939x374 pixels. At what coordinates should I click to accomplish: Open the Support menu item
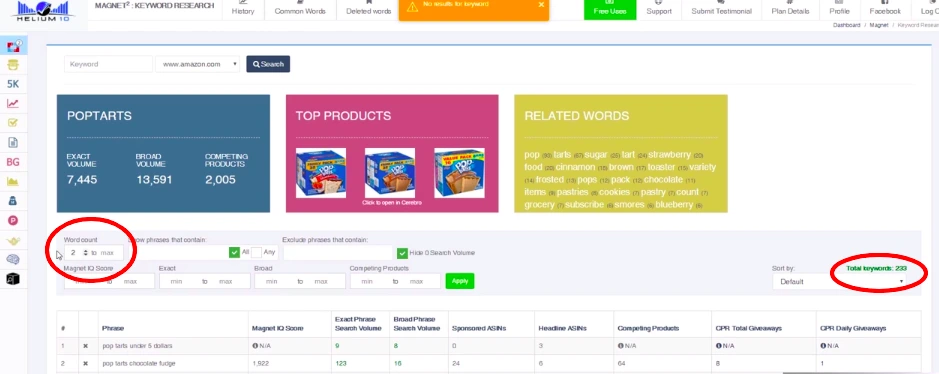(x=659, y=9)
